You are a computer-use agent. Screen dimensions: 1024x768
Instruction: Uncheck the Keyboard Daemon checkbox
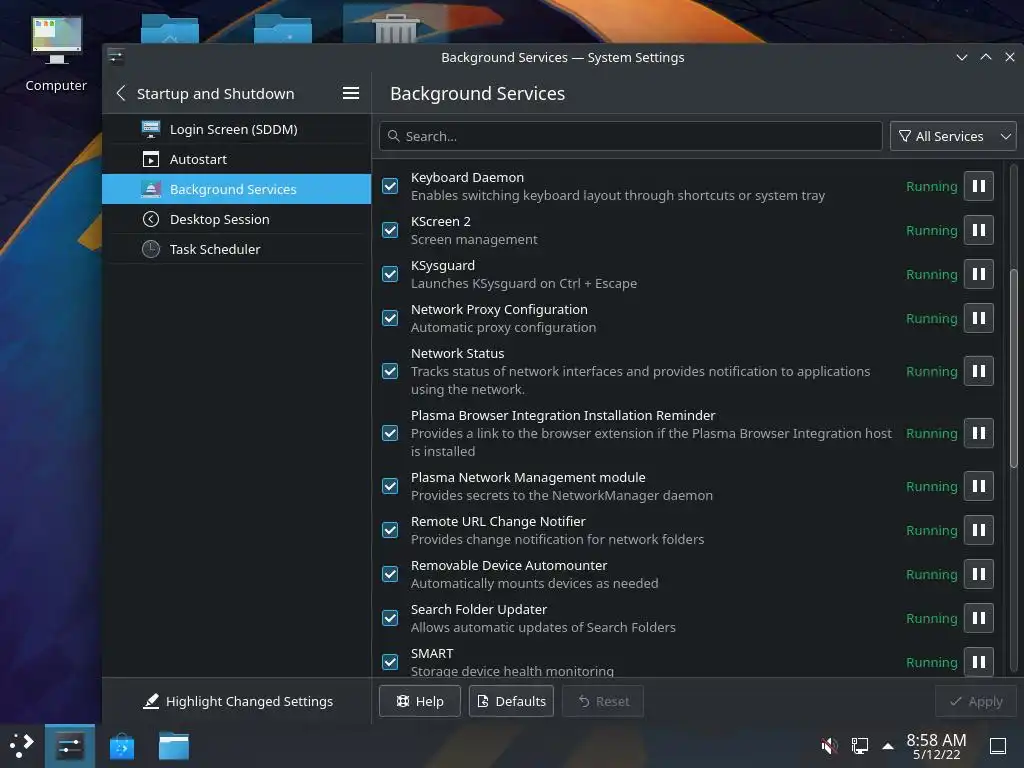(x=390, y=186)
